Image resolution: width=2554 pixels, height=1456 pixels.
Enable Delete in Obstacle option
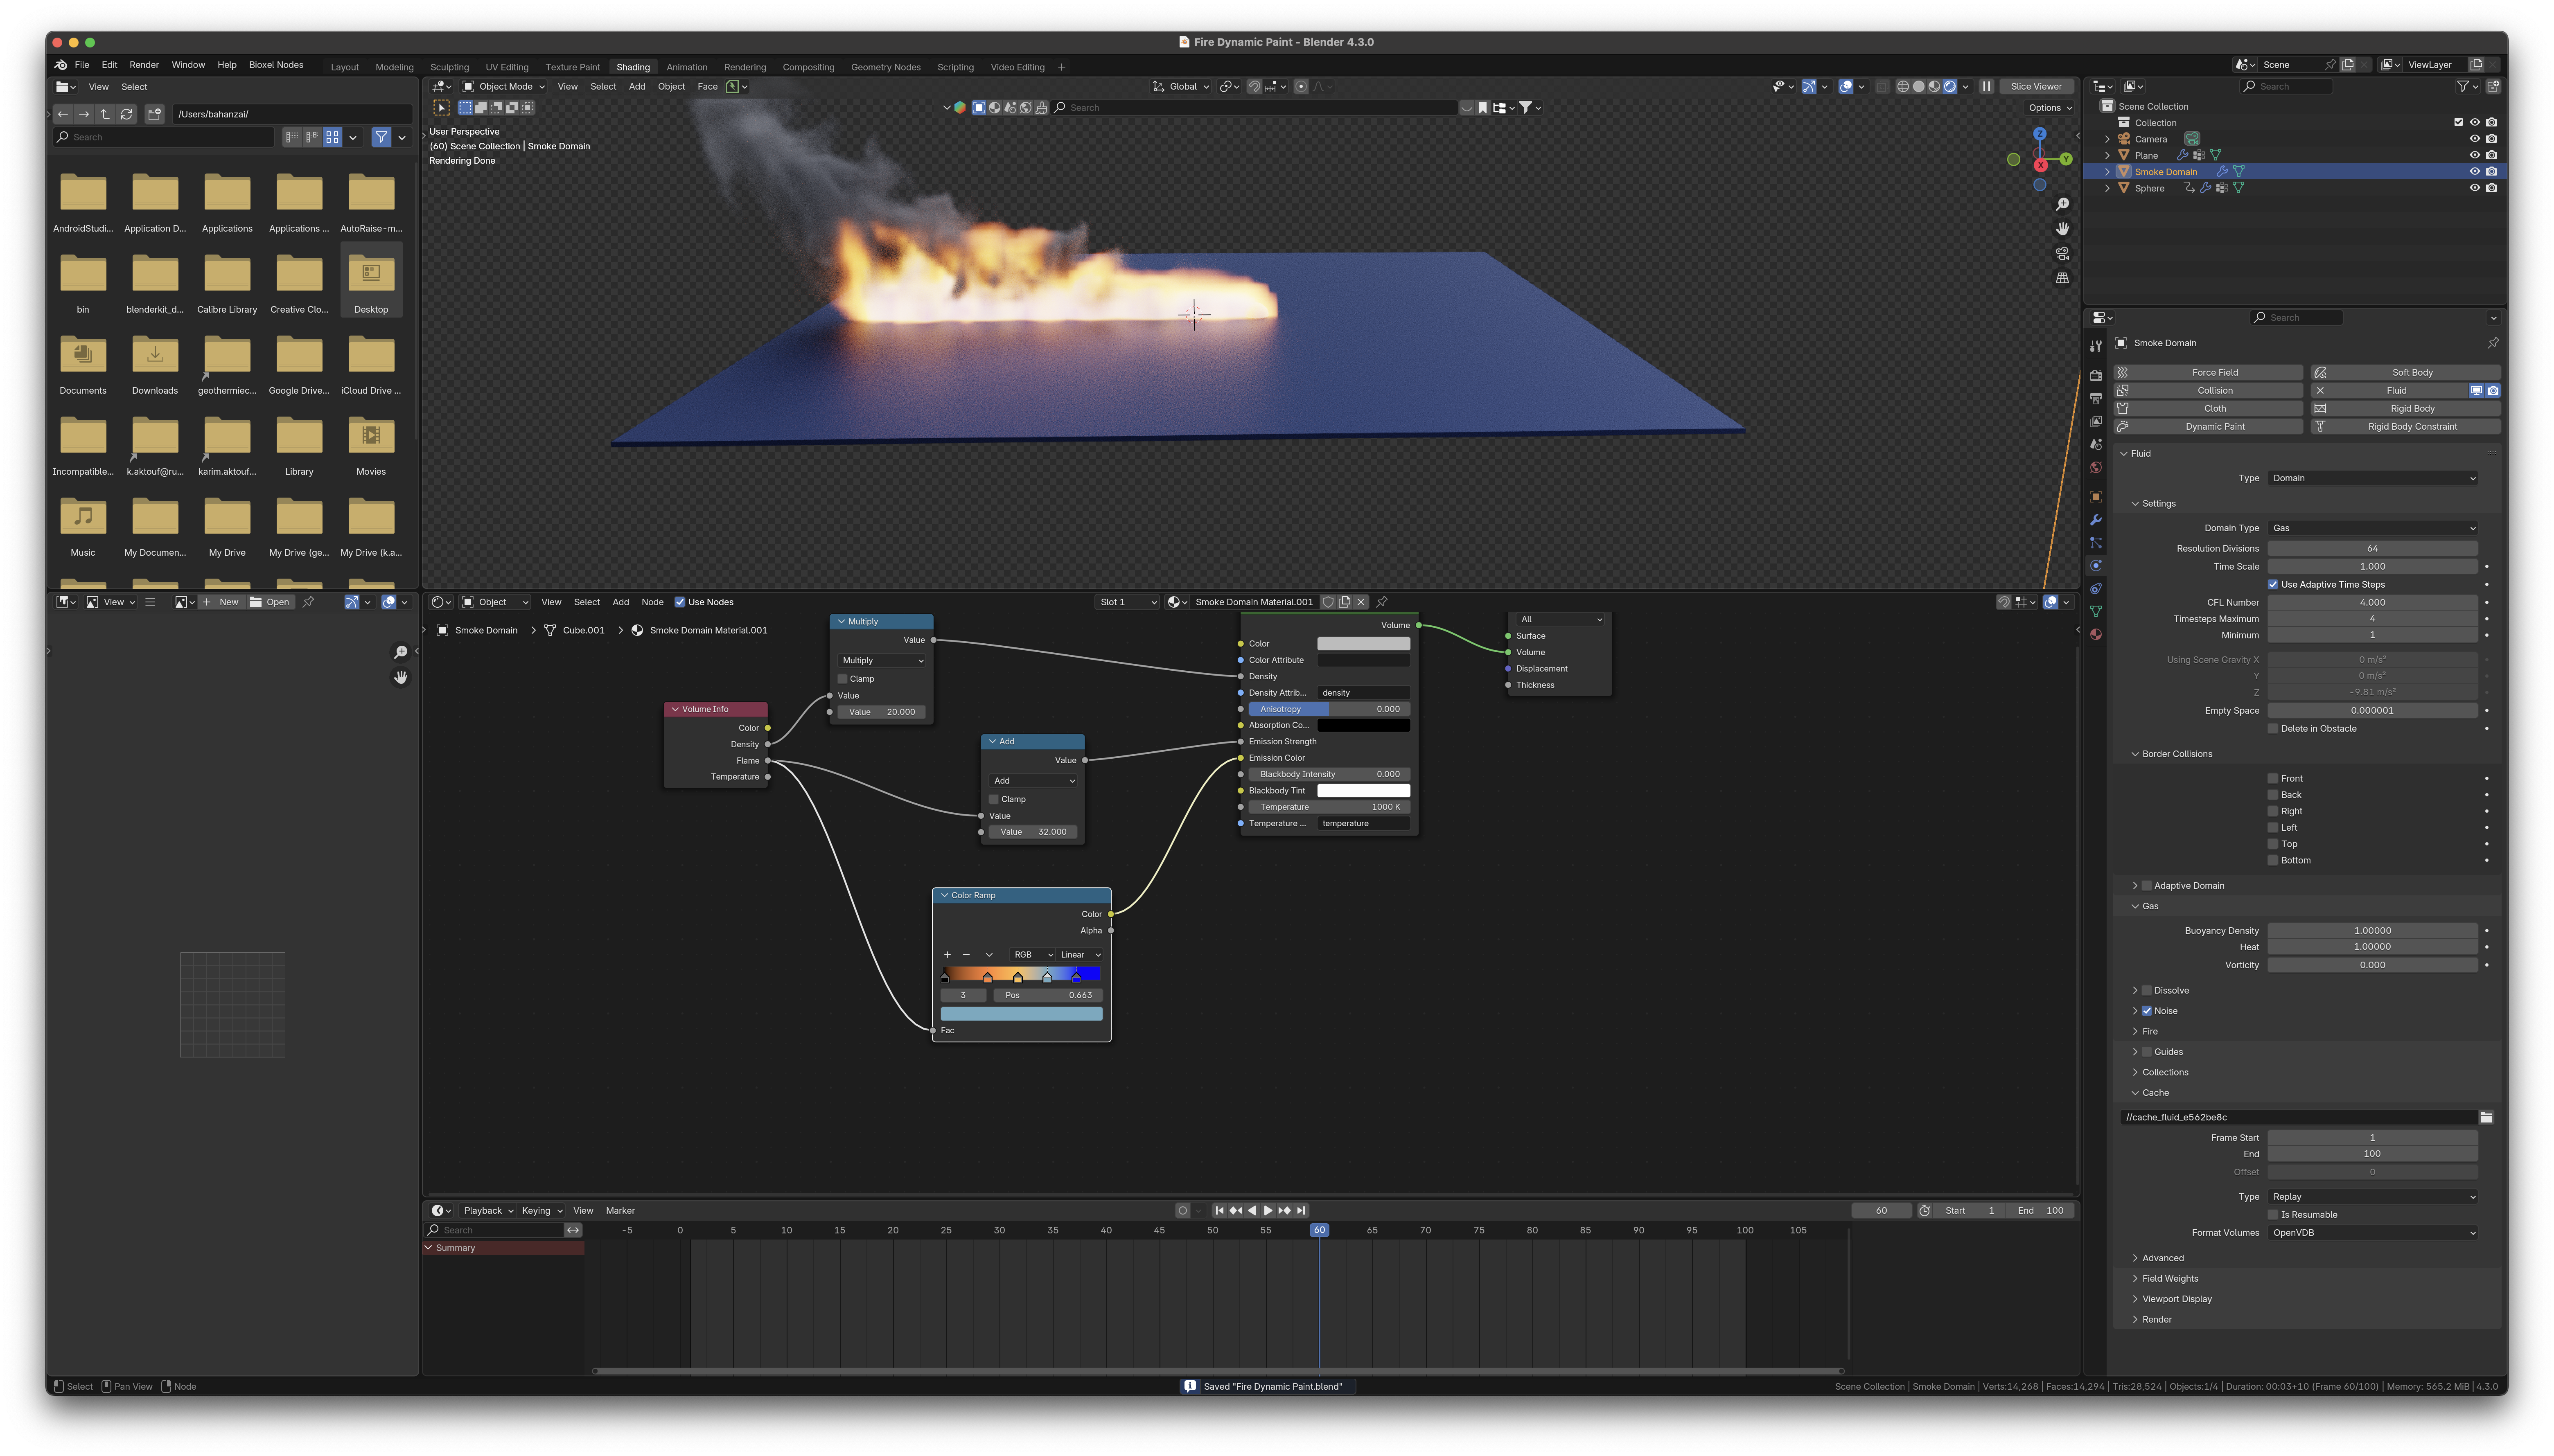pos(2273,729)
